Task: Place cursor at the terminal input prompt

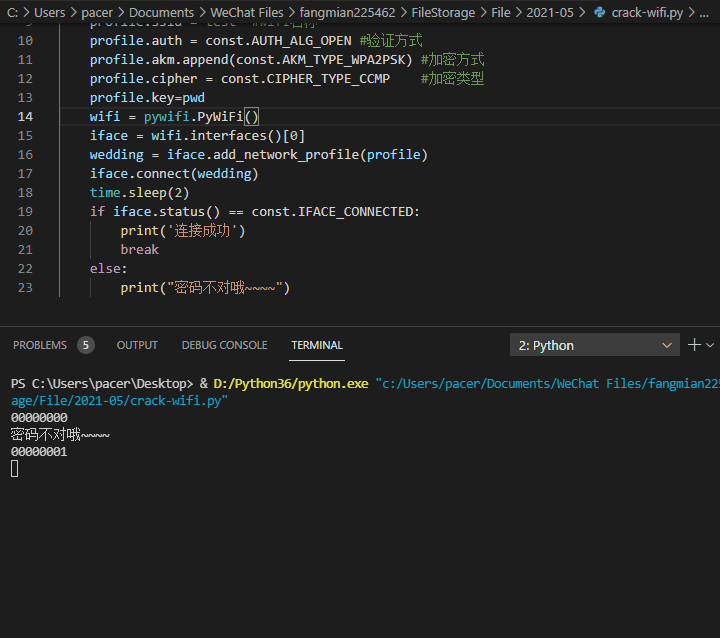Action: point(15,469)
